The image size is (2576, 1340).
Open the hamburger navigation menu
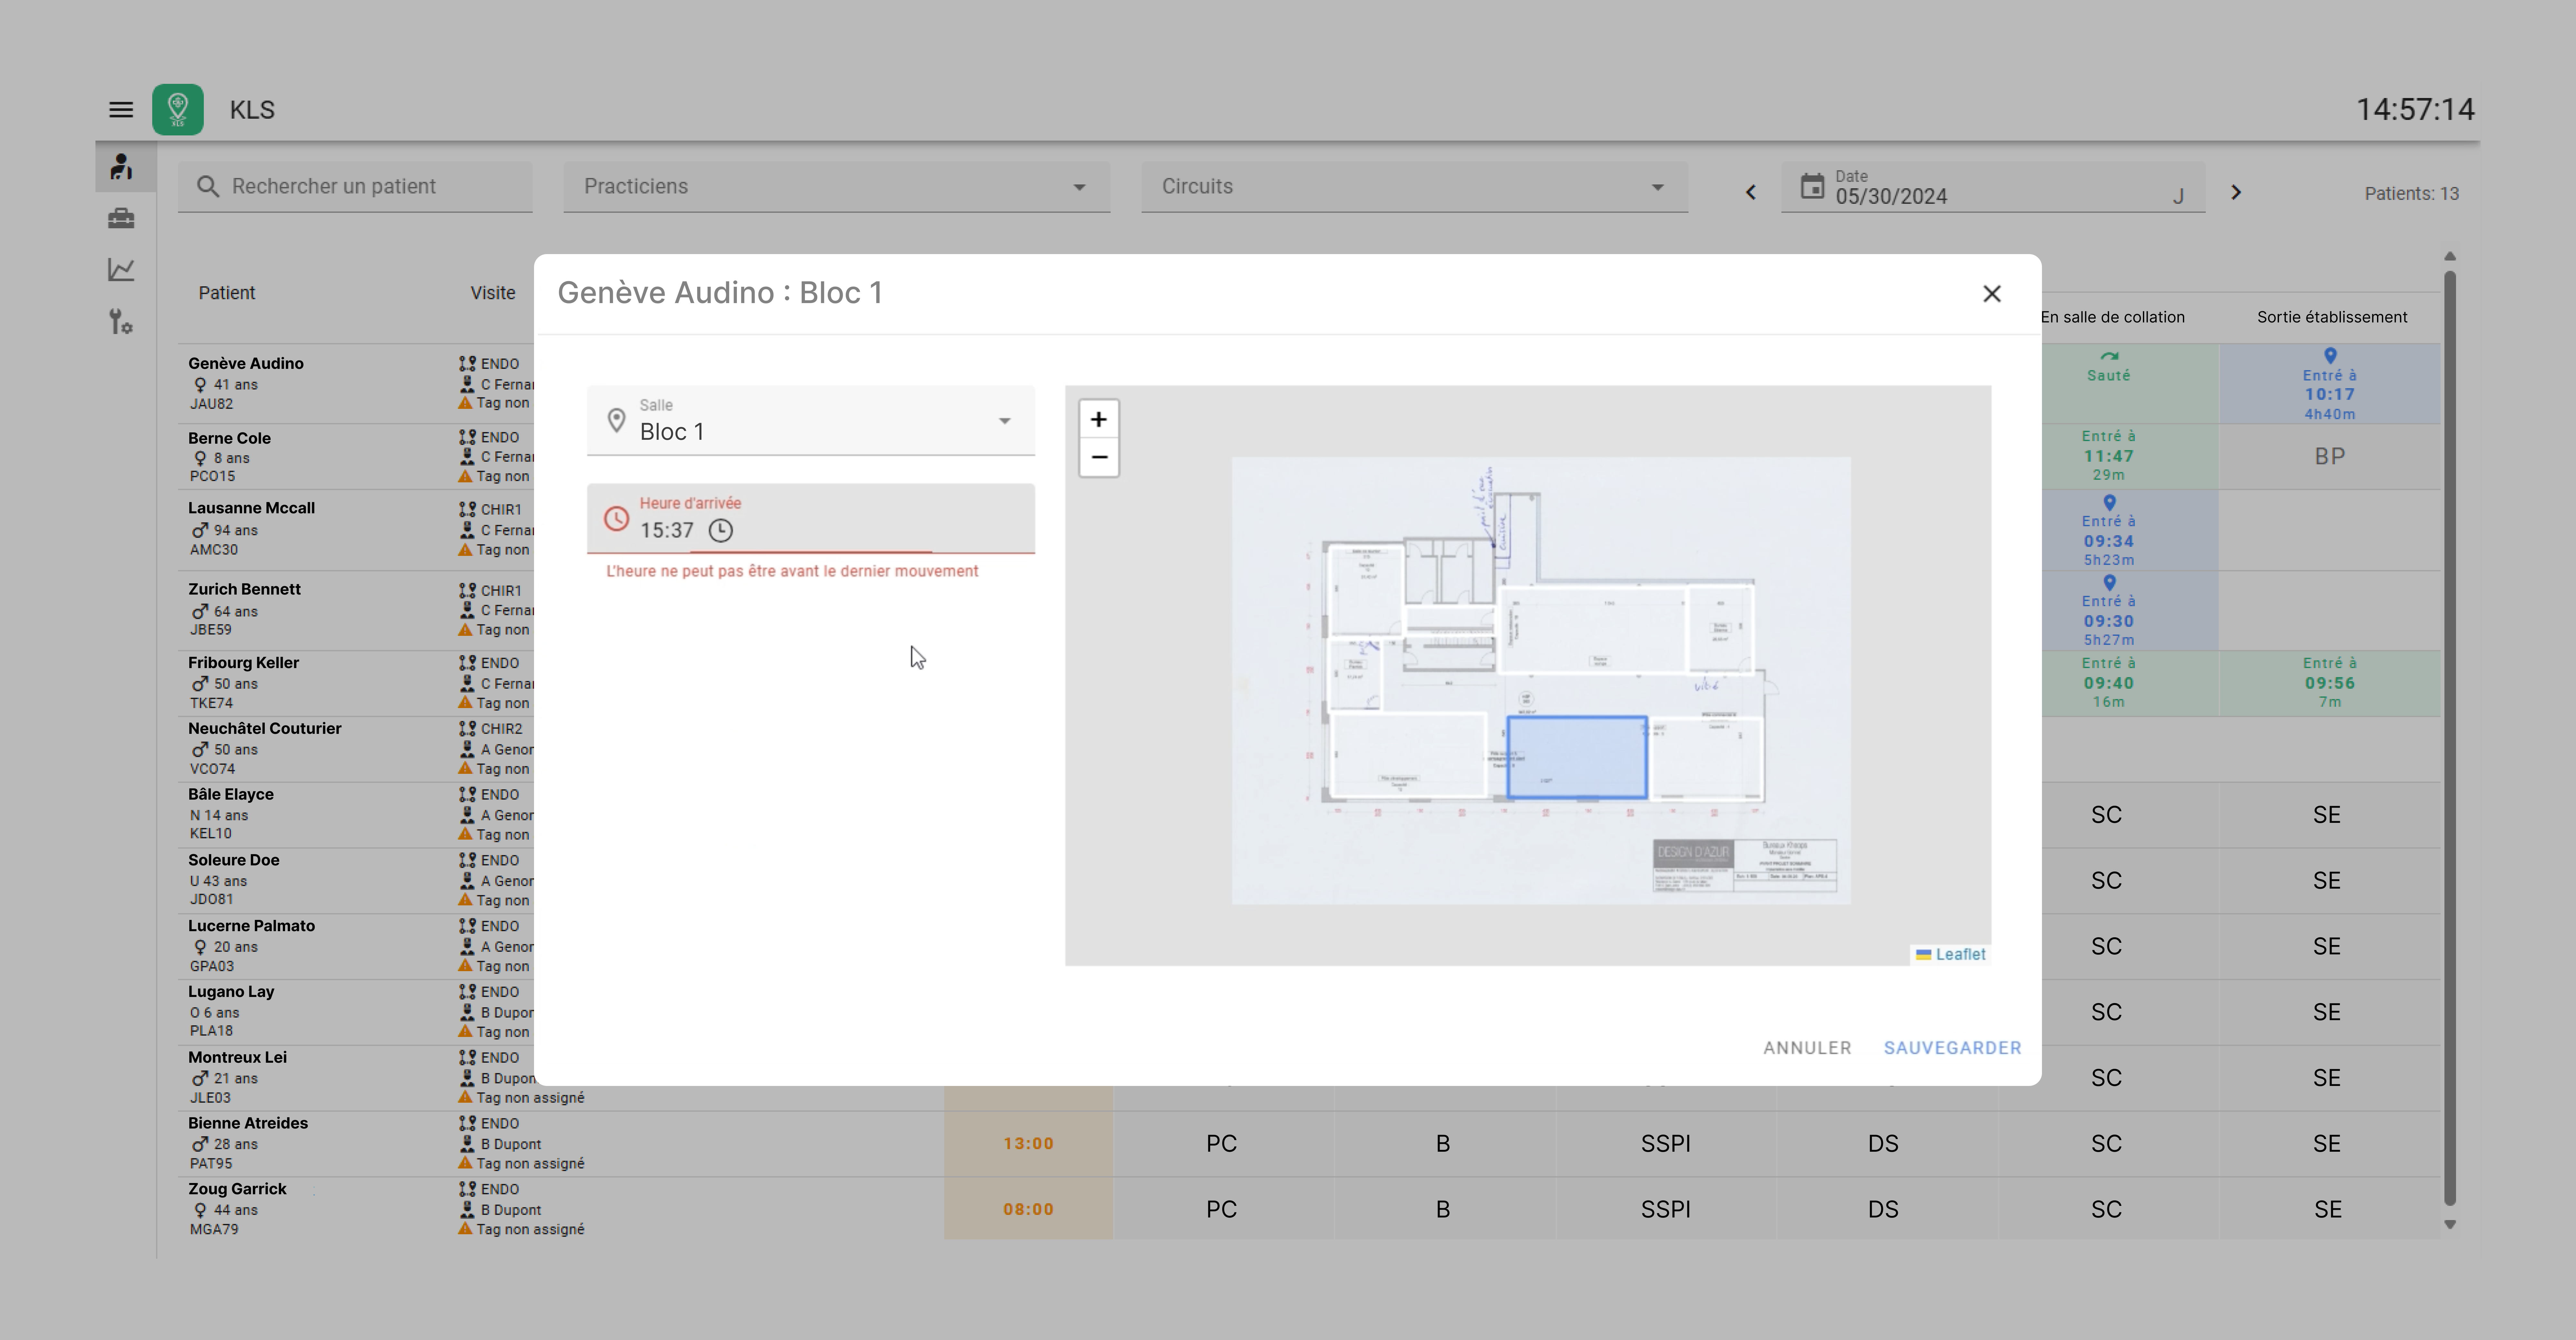point(121,110)
